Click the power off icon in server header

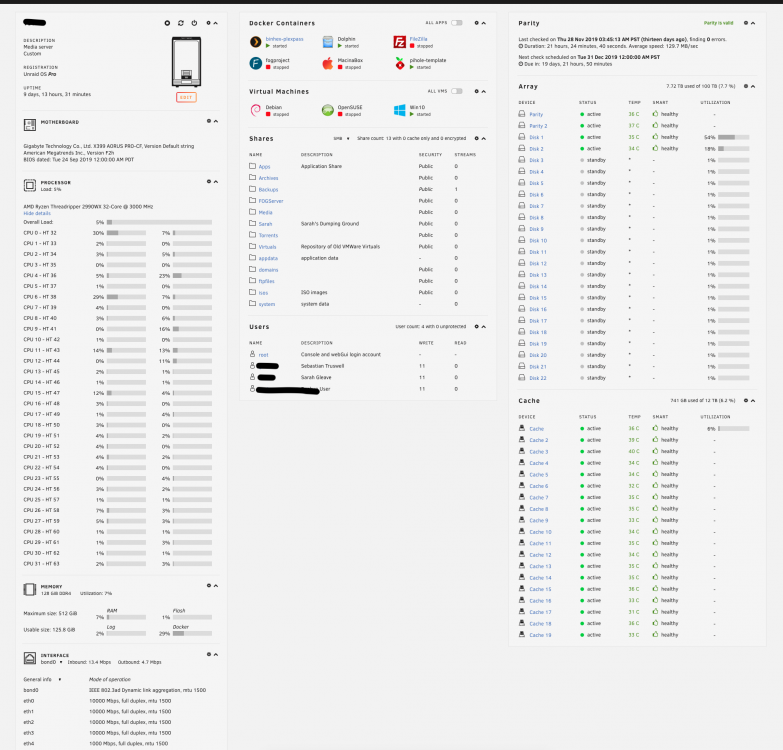[194, 23]
